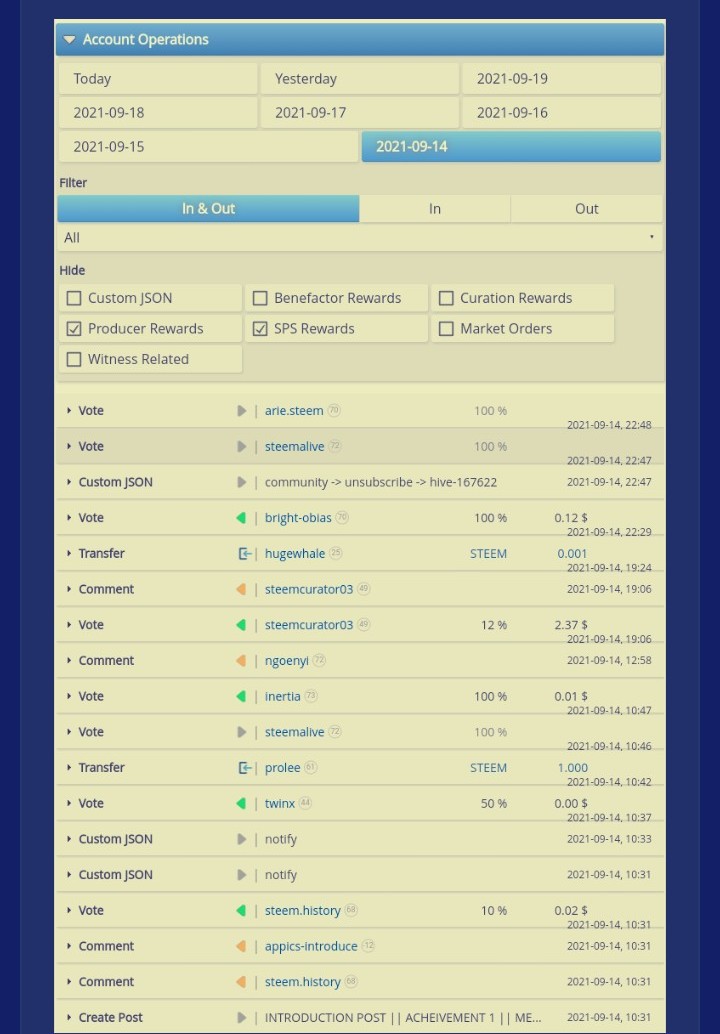This screenshot has width=720, height=1034.
Task: Open hugewhale account link
Action: [x=295, y=553]
